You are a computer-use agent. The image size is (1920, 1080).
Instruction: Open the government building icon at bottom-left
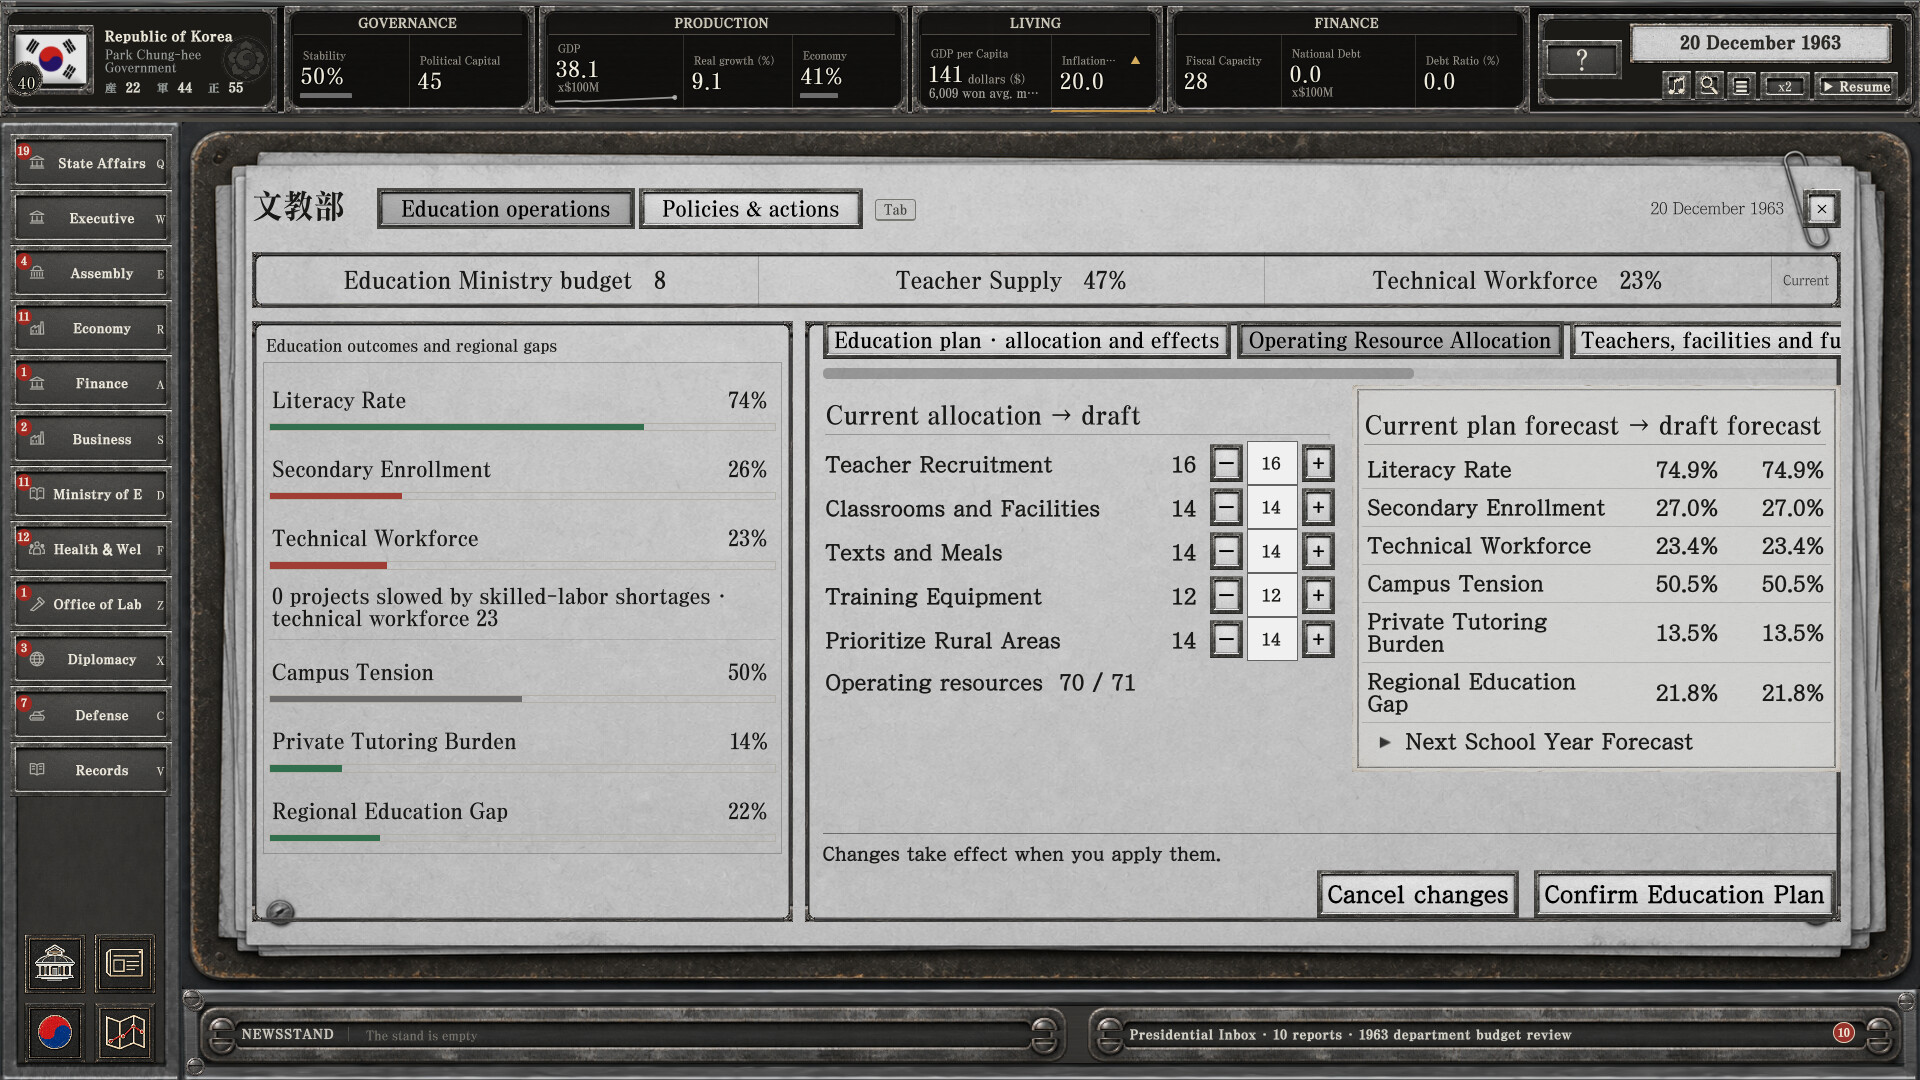point(55,964)
